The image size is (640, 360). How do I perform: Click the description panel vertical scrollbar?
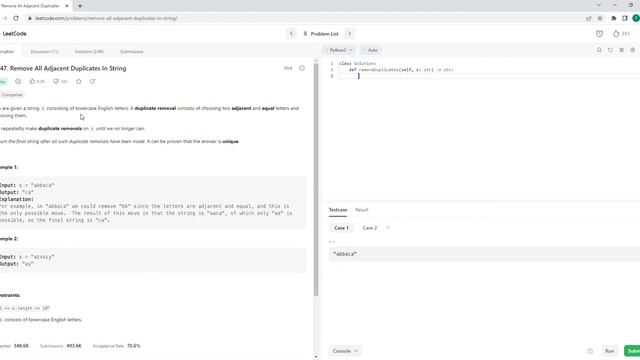[x=316, y=180]
